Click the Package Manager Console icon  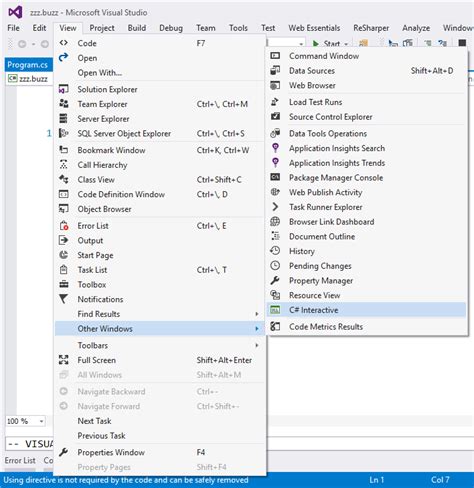click(x=275, y=177)
